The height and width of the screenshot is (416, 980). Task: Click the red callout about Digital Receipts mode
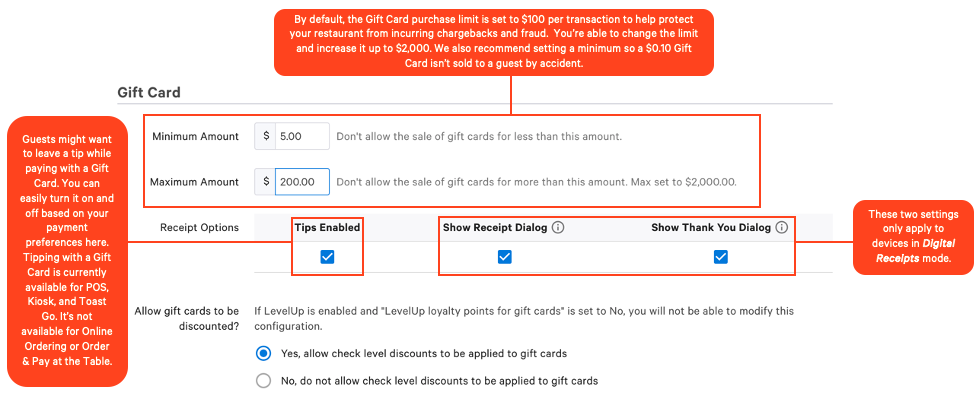pyautogui.click(x=913, y=237)
